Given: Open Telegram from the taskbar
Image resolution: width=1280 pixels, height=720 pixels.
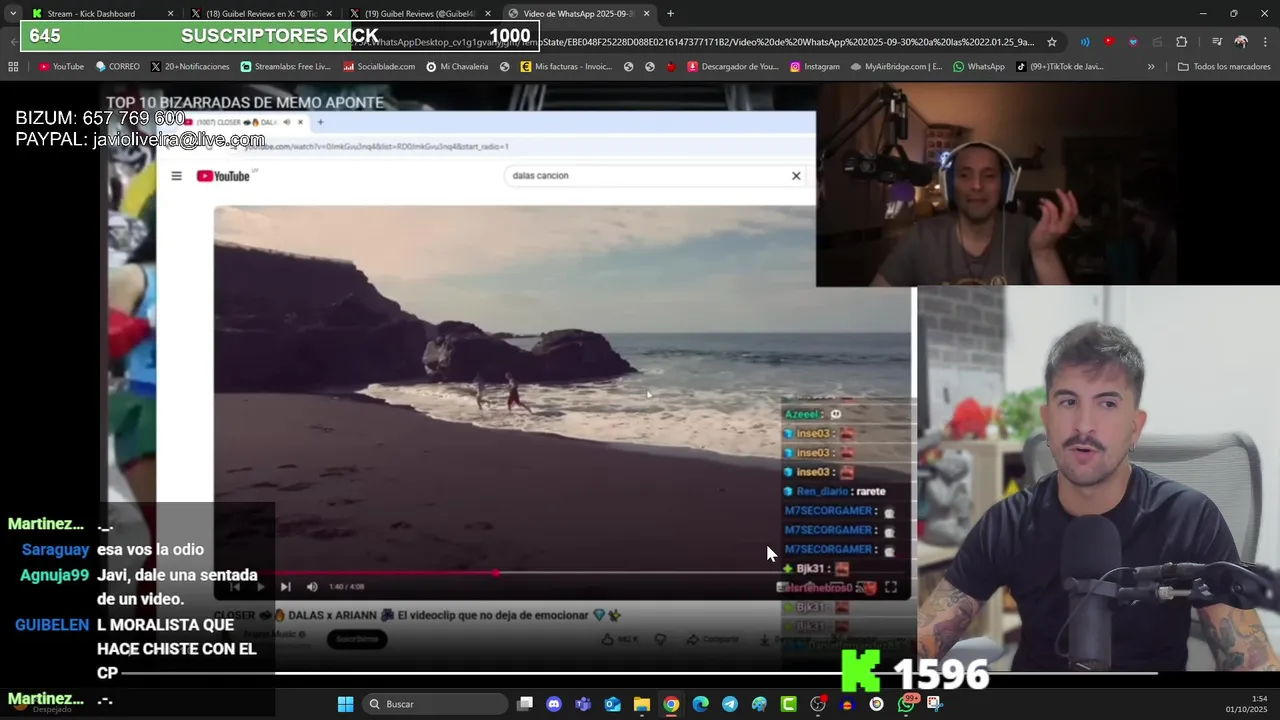Looking at the screenshot, I should [729, 704].
